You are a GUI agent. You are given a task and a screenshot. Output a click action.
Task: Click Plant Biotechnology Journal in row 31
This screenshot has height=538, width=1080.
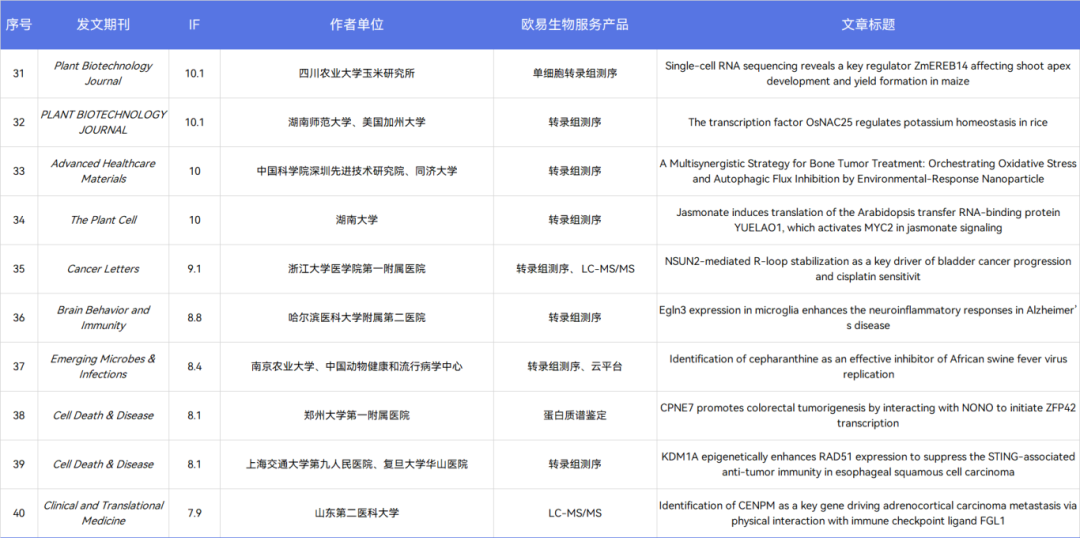[103, 74]
